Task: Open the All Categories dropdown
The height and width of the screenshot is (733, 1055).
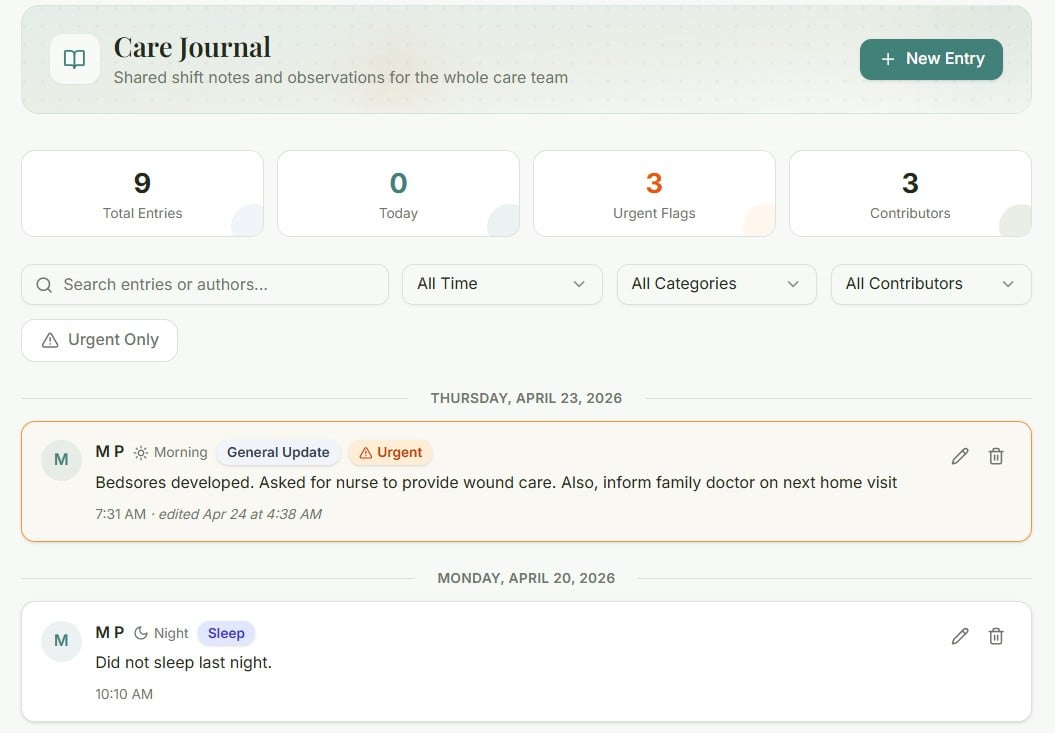Action: [x=716, y=284]
